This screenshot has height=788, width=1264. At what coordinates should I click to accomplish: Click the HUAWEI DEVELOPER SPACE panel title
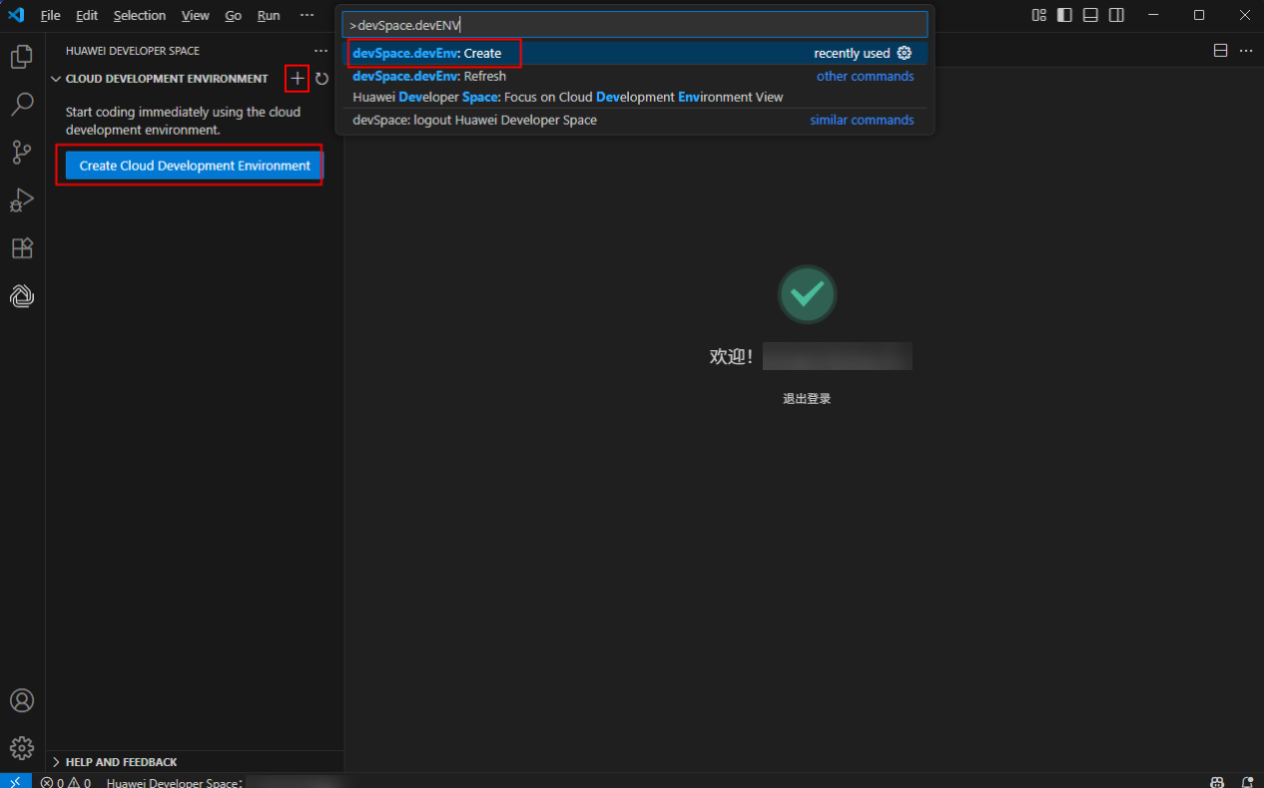click(133, 50)
